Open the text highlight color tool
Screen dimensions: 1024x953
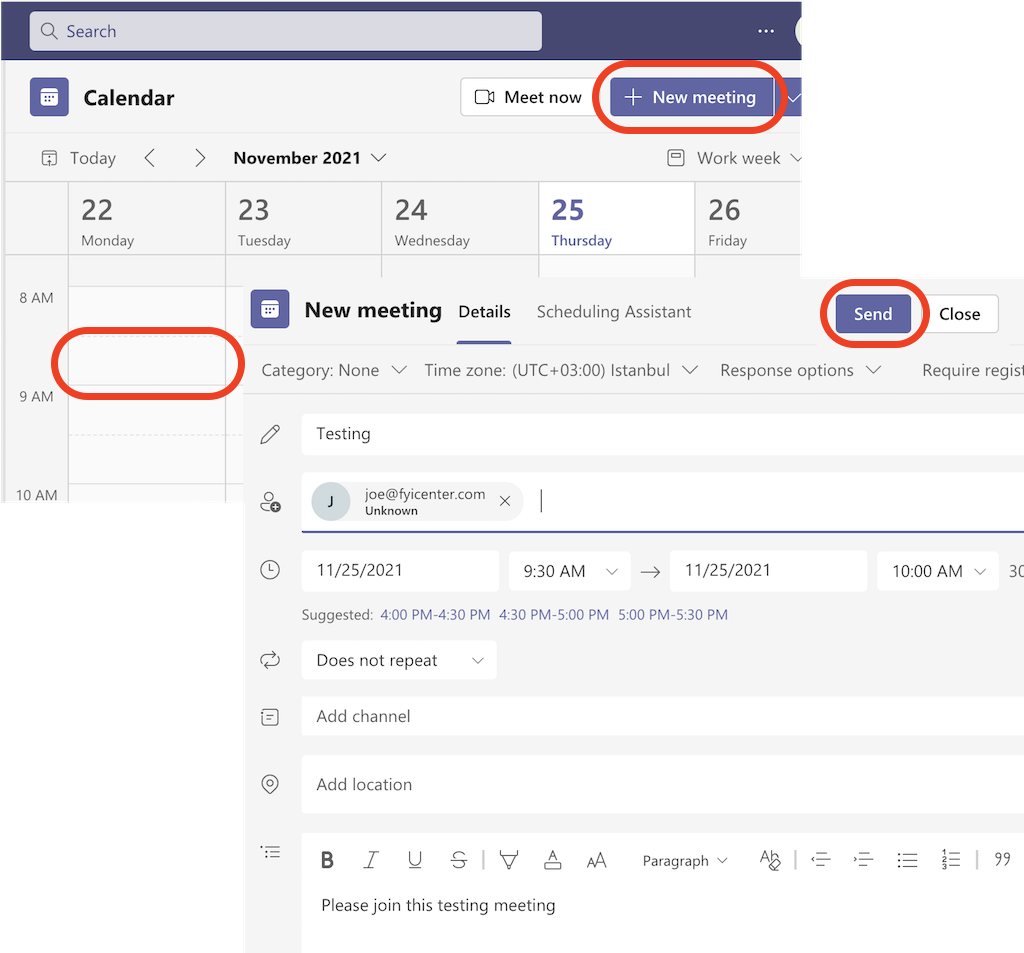[509, 860]
